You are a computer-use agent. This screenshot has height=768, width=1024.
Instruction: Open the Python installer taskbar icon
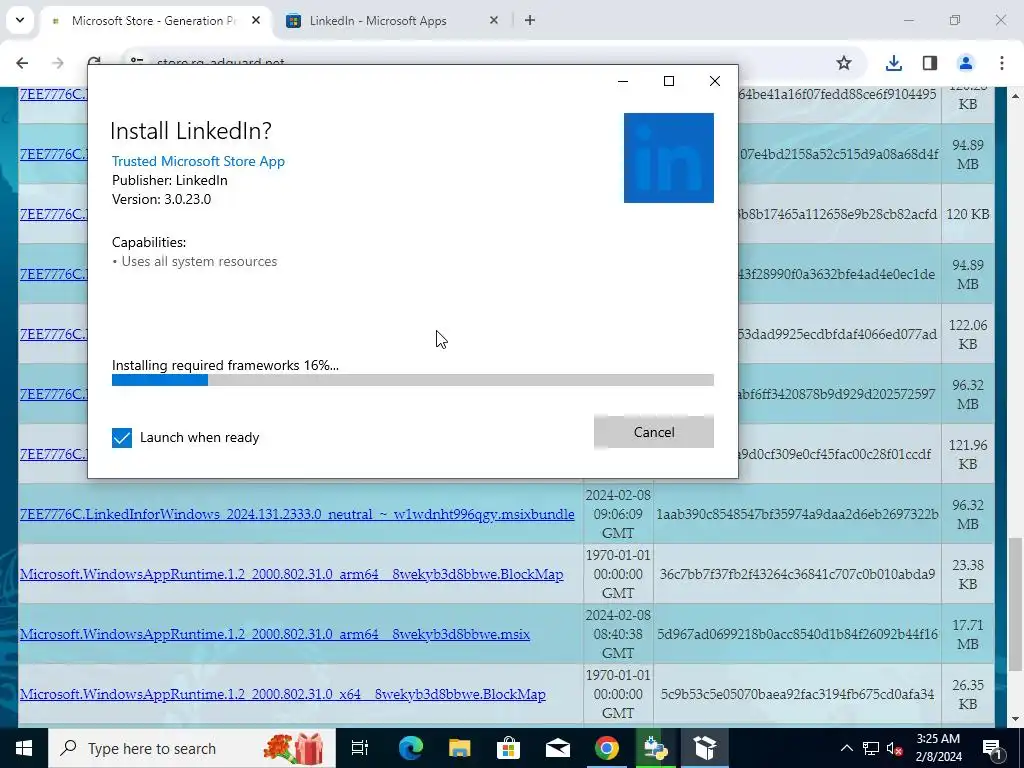click(x=656, y=748)
